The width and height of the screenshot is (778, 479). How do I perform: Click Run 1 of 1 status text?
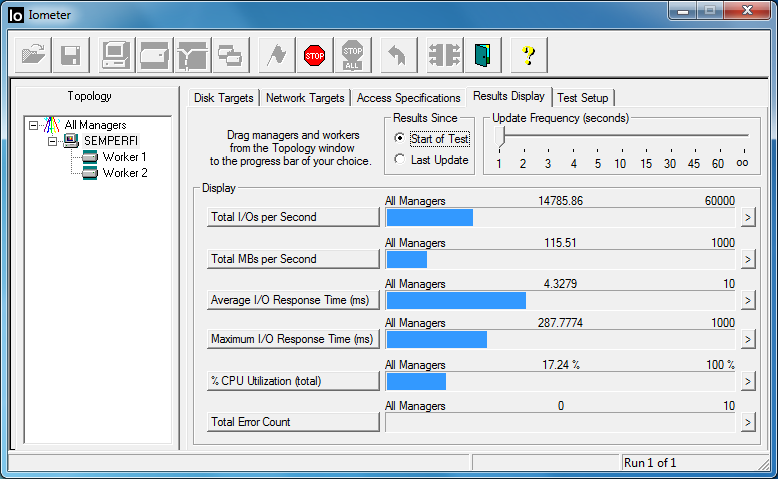pos(650,463)
